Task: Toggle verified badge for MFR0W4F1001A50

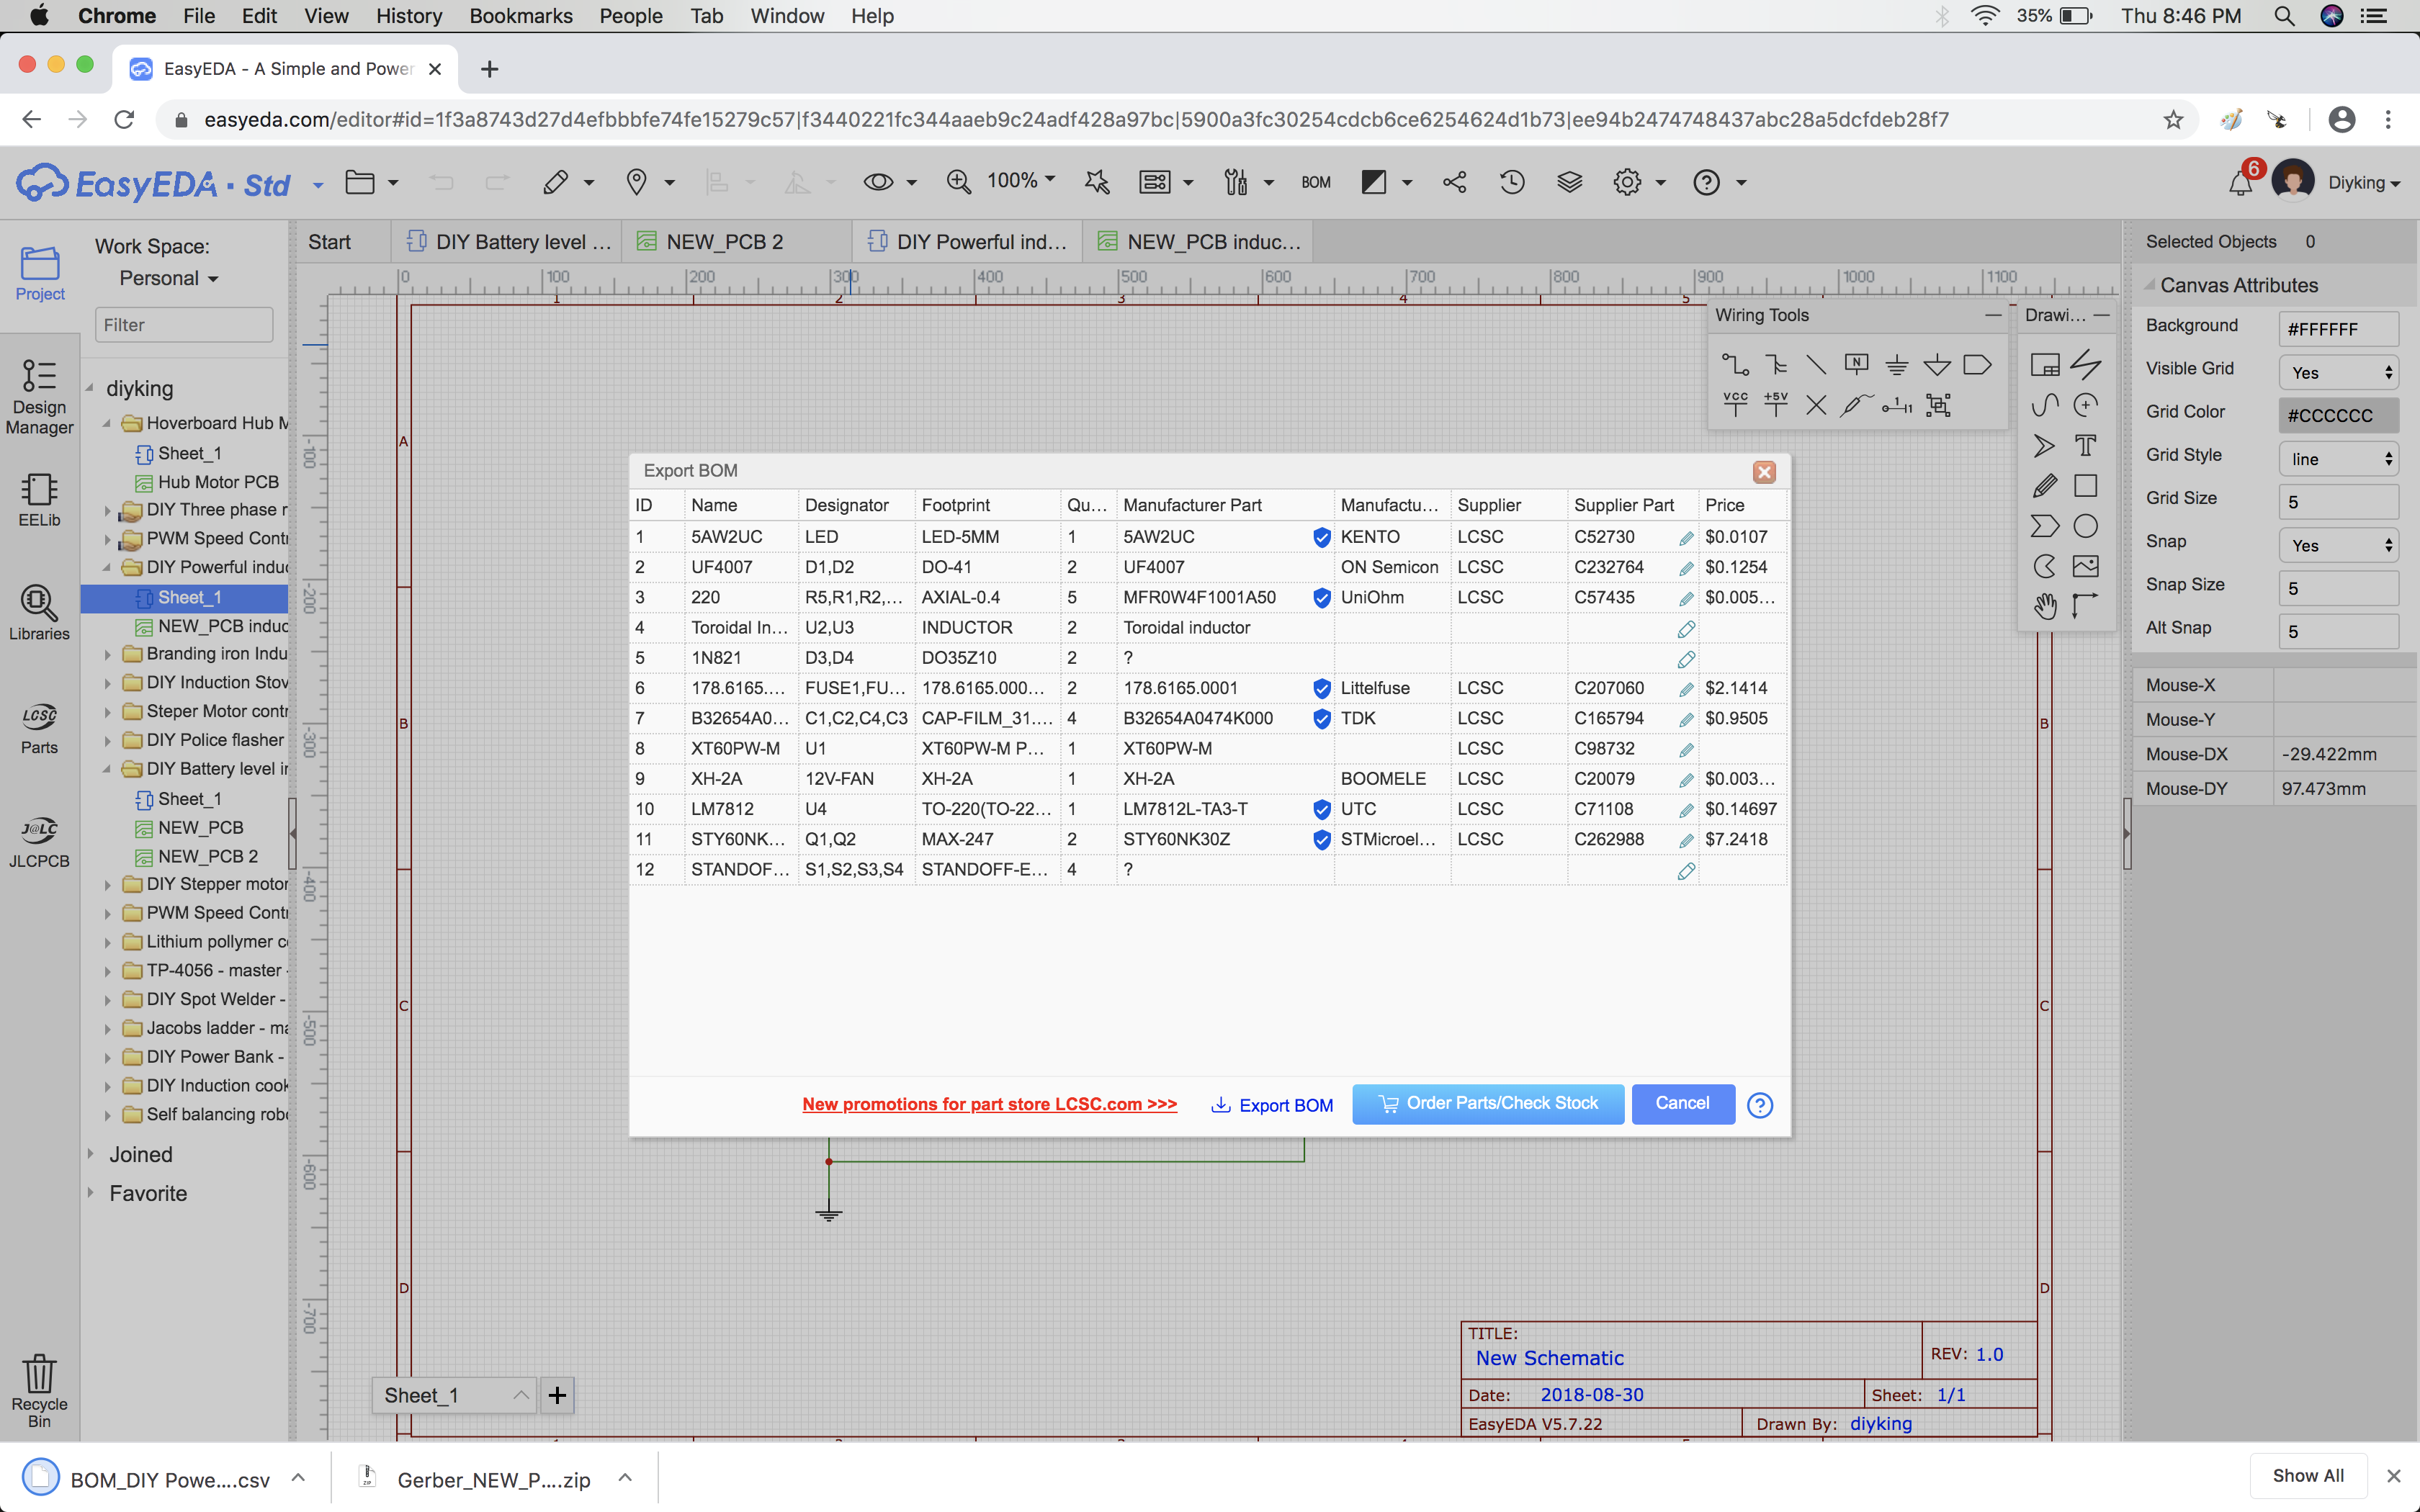Action: (x=1321, y=598)
